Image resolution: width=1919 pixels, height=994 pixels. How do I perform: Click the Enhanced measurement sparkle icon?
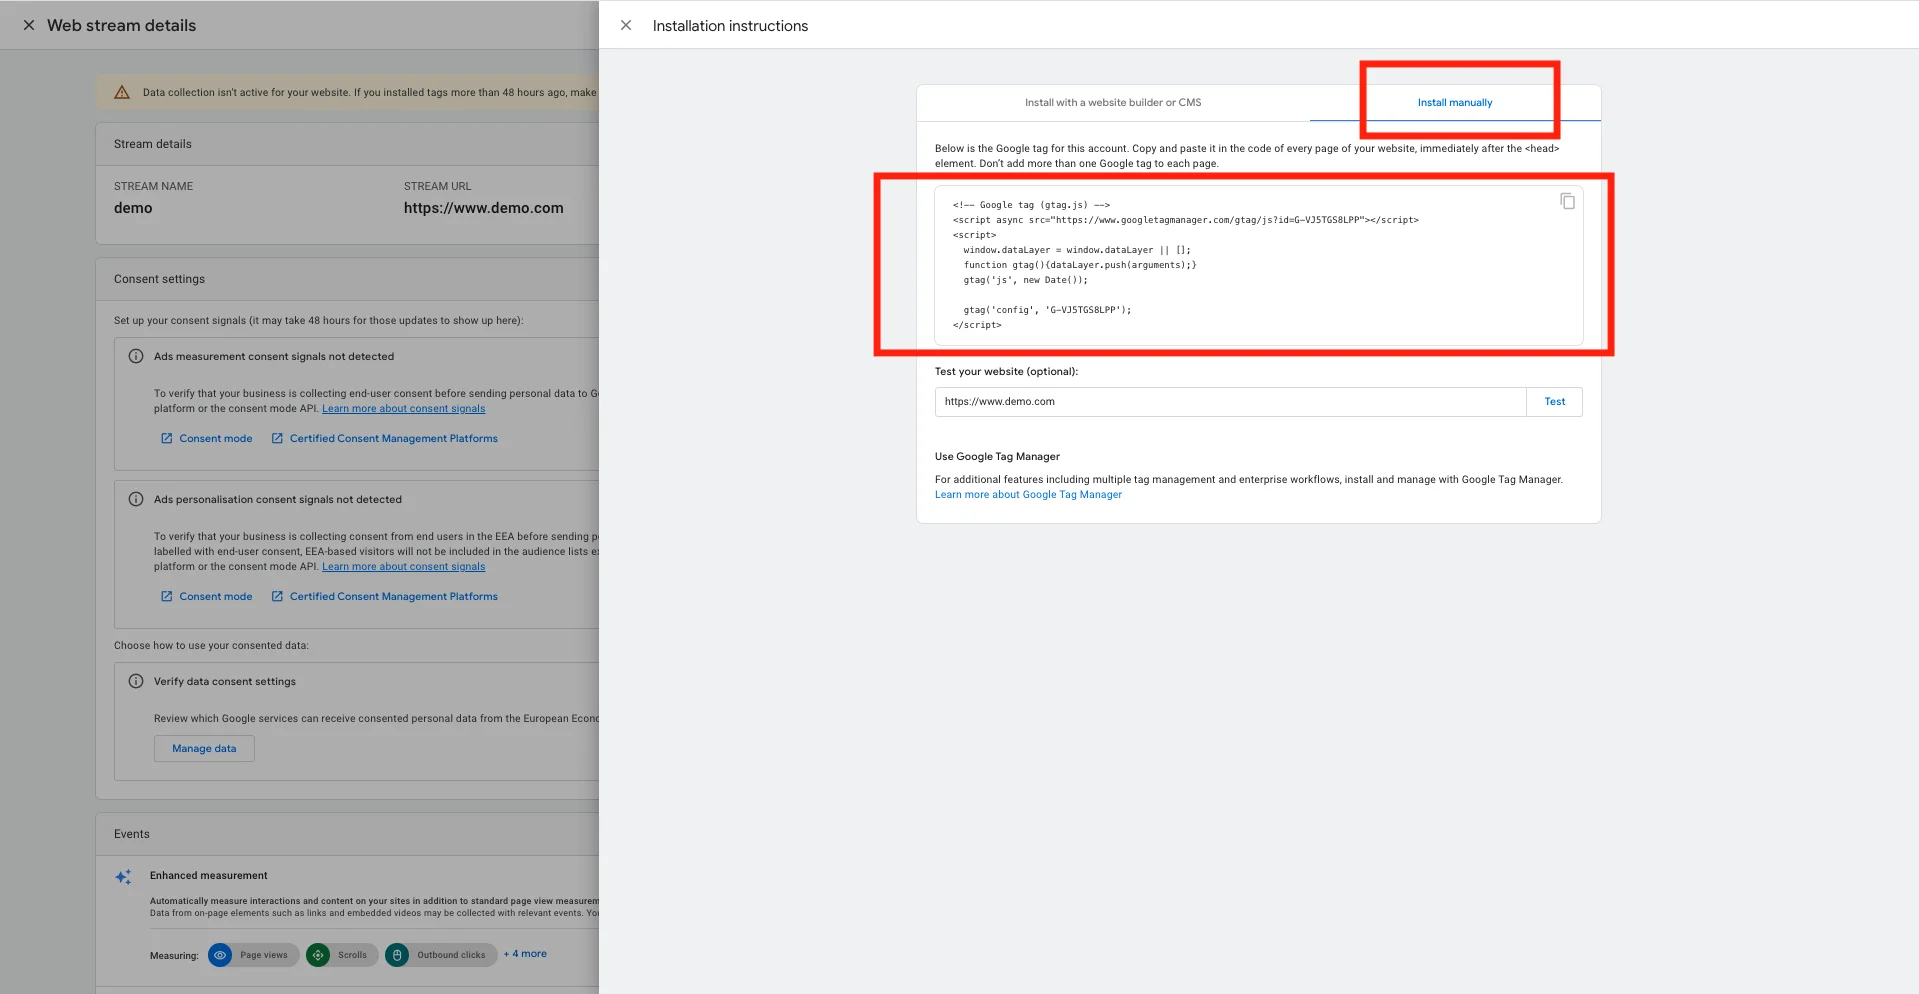point(123,877)
